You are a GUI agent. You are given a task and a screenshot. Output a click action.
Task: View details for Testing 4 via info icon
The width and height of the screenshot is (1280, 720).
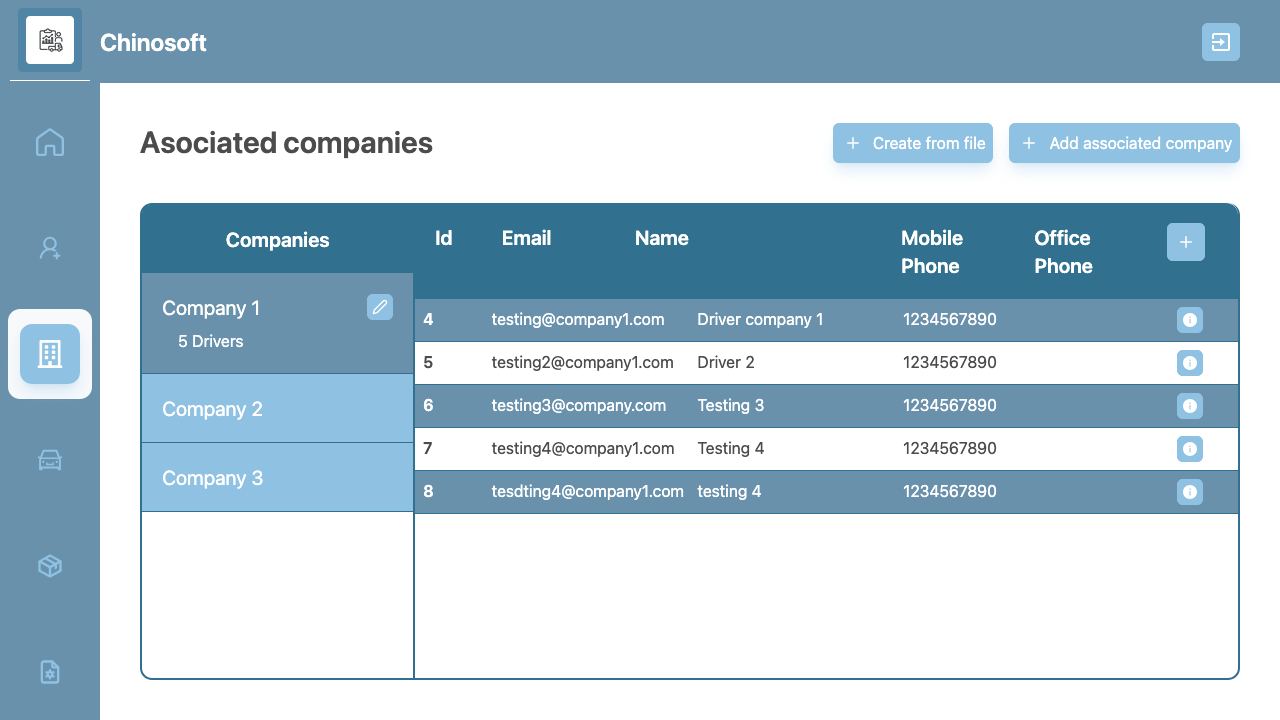tap(1190, 448)
